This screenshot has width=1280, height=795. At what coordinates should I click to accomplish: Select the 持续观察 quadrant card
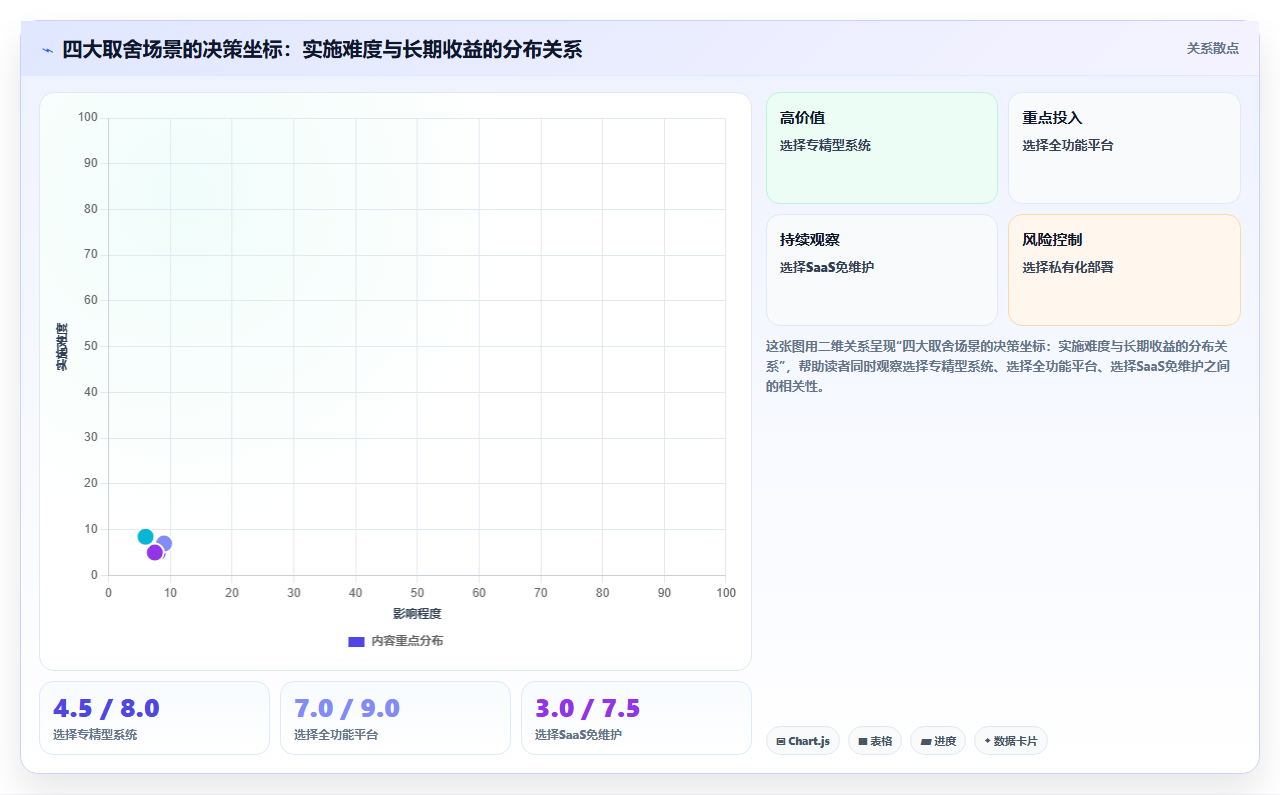[x=882, y=270]
